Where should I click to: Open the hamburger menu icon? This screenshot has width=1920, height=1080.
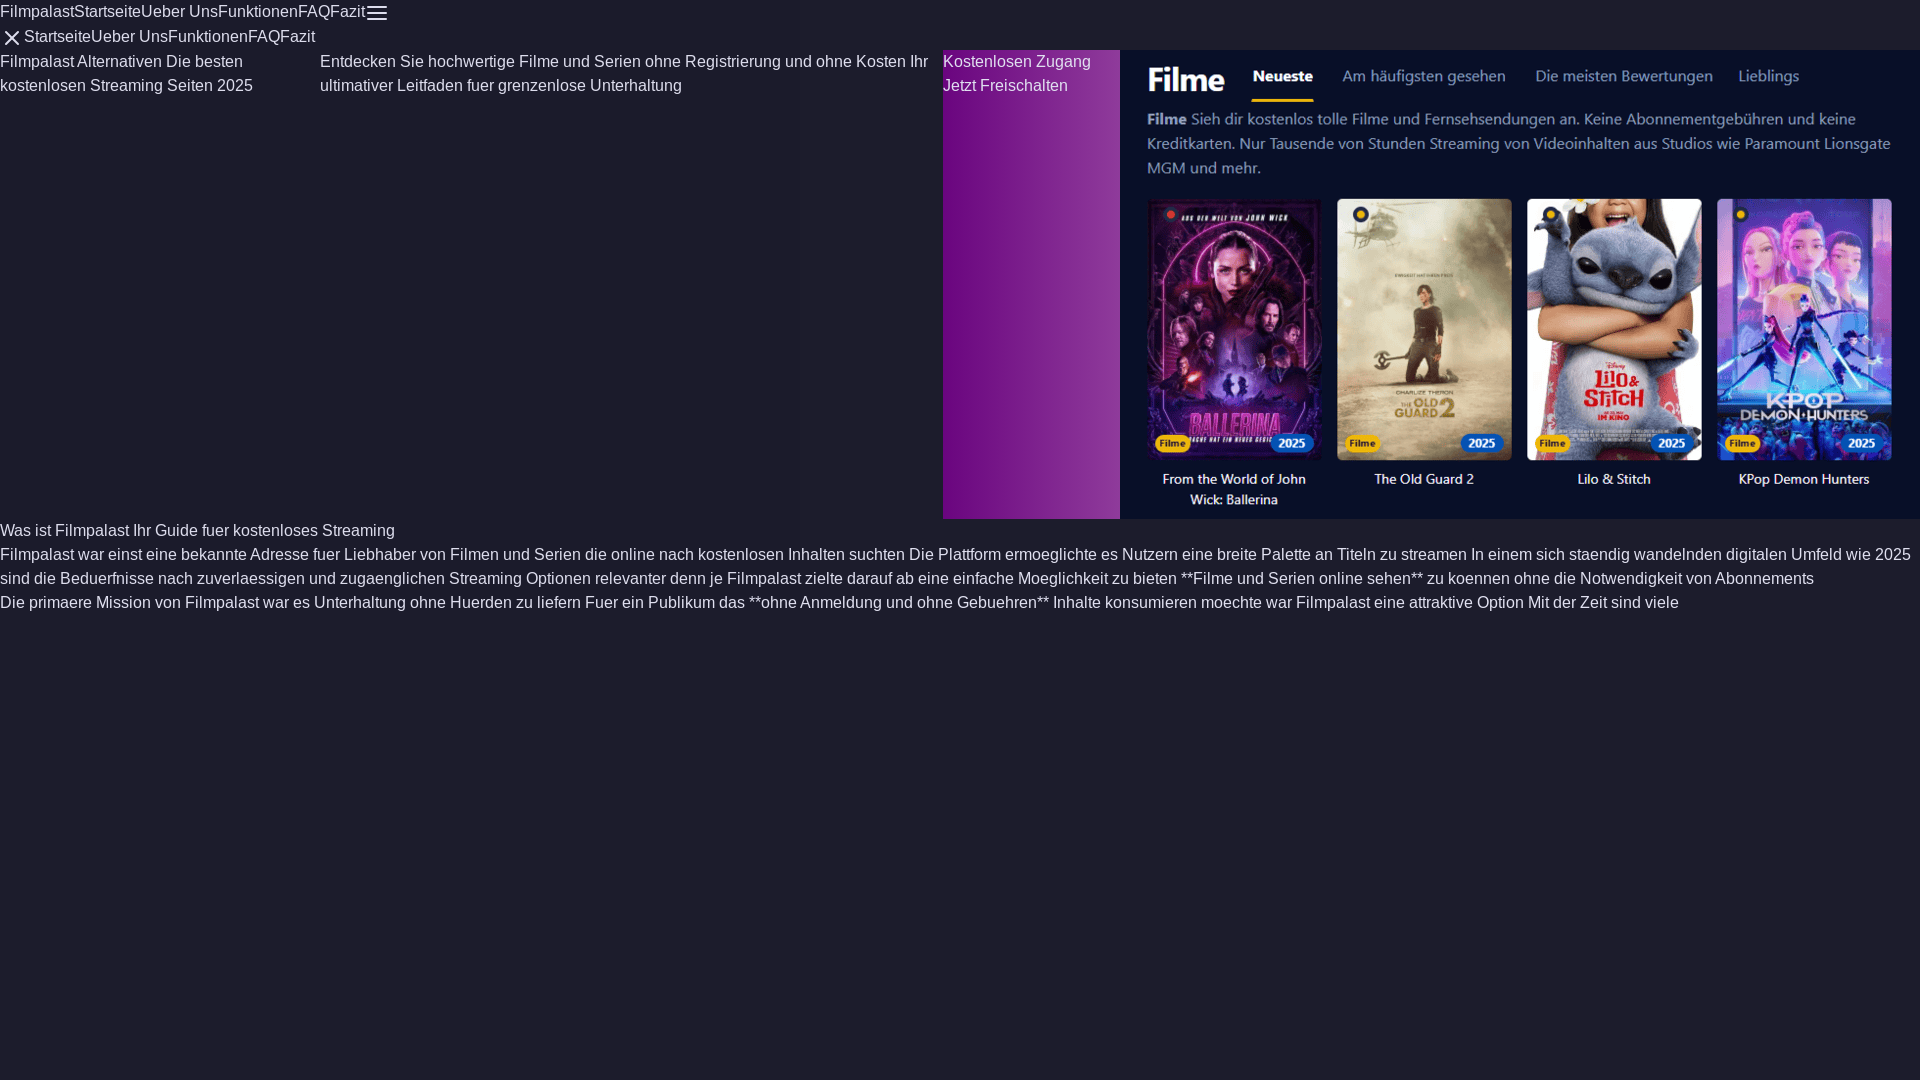(377, 13)
